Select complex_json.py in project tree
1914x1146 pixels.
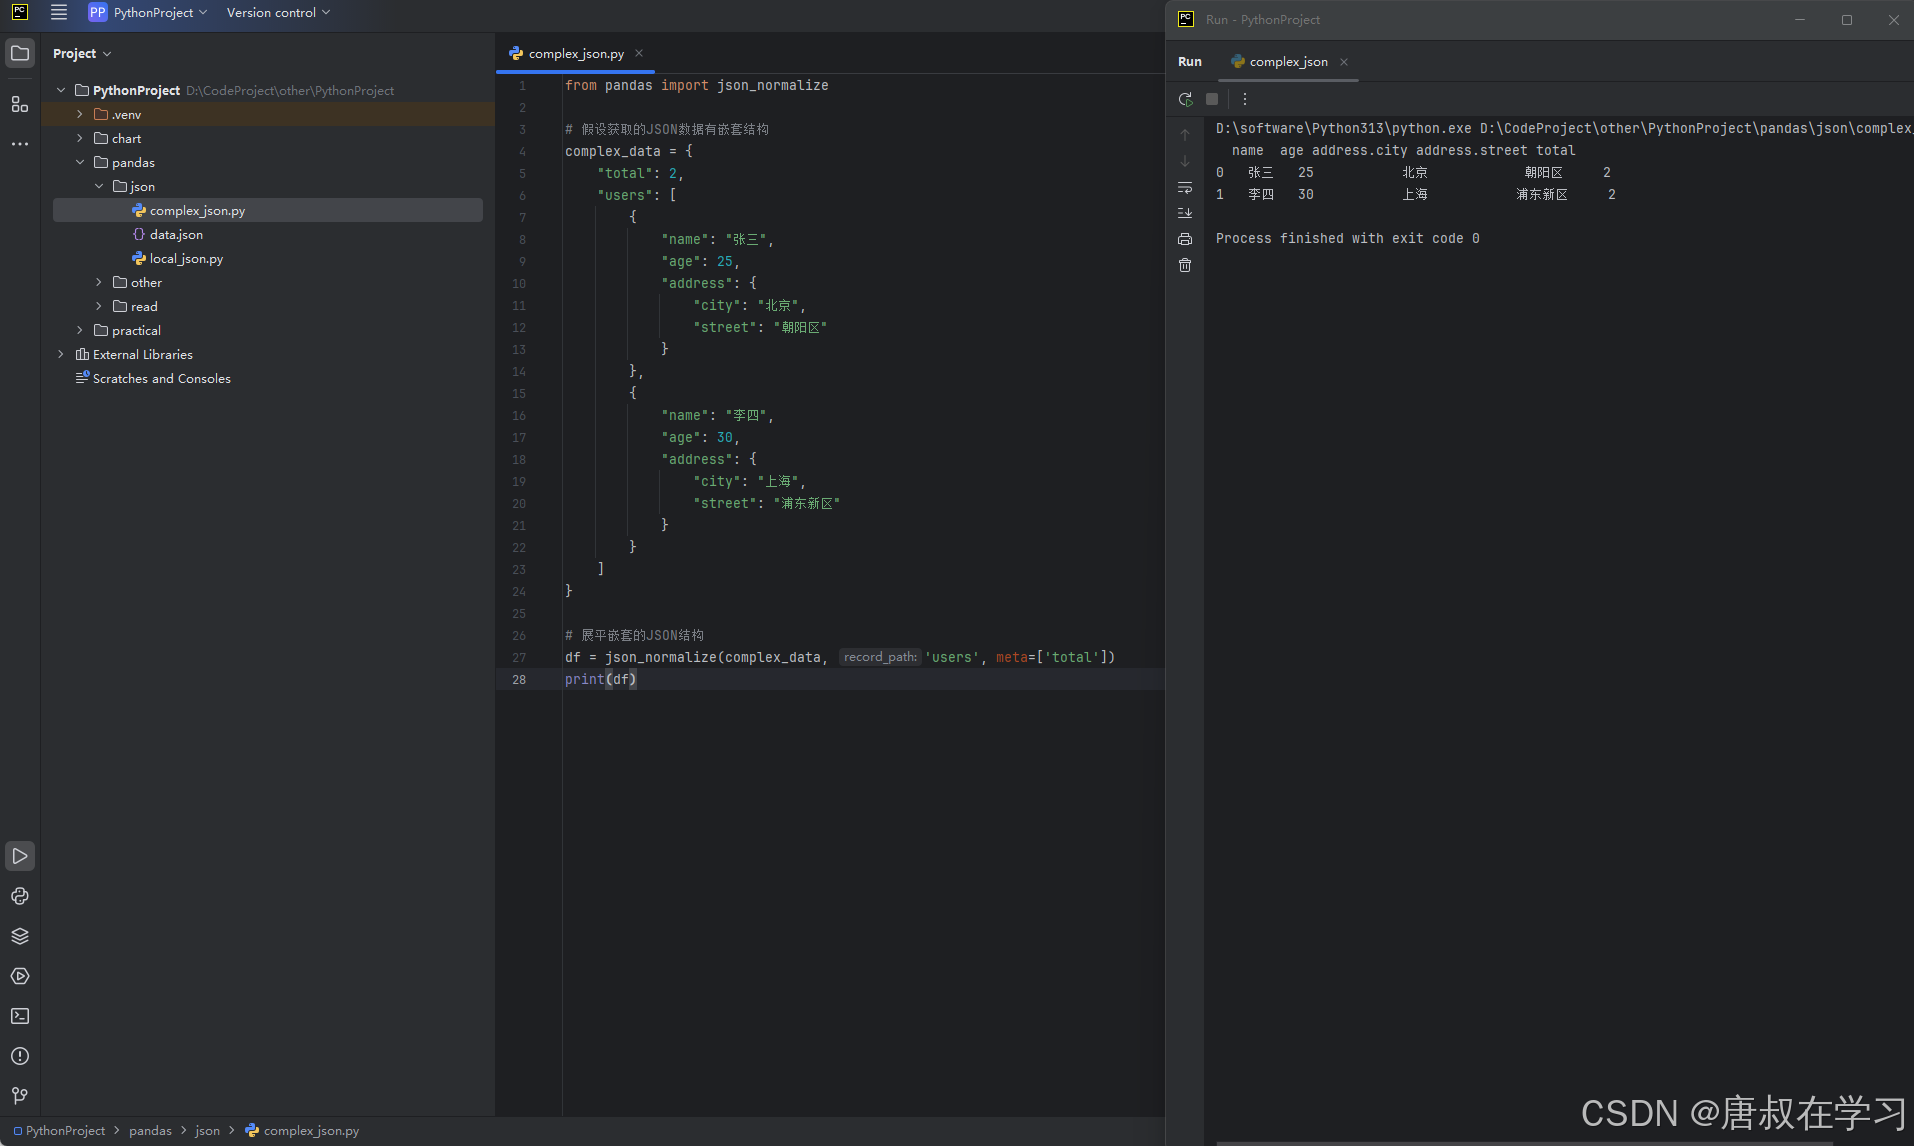pos(268,210)
